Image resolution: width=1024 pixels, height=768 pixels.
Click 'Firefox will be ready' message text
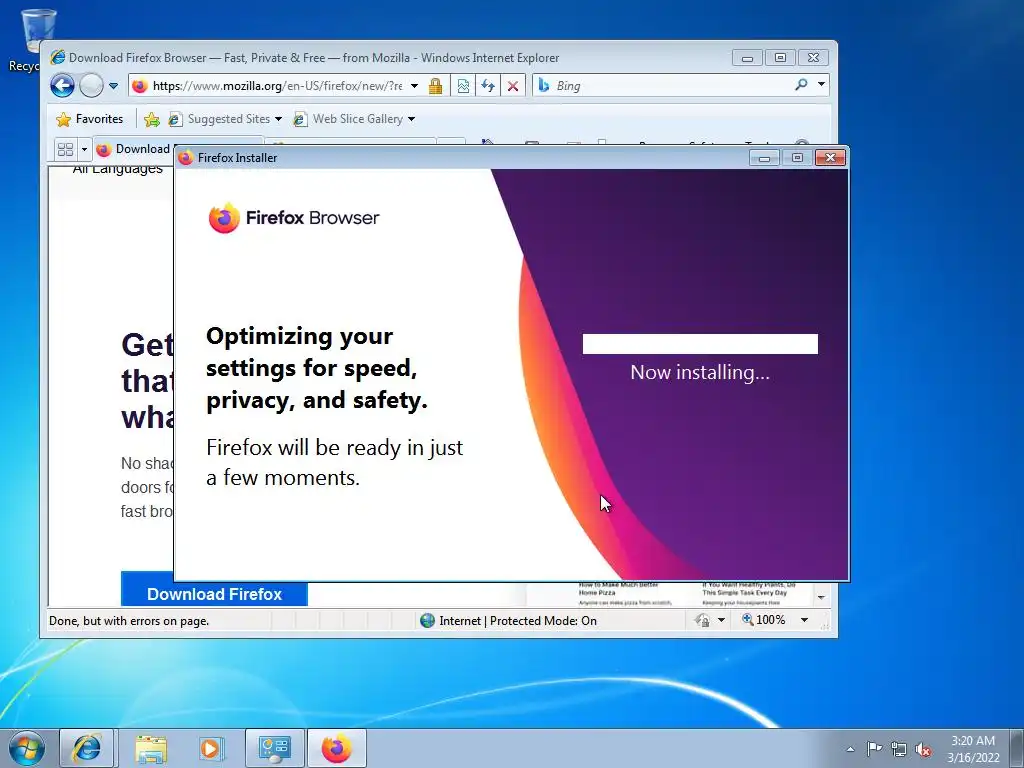click(334, 462)
